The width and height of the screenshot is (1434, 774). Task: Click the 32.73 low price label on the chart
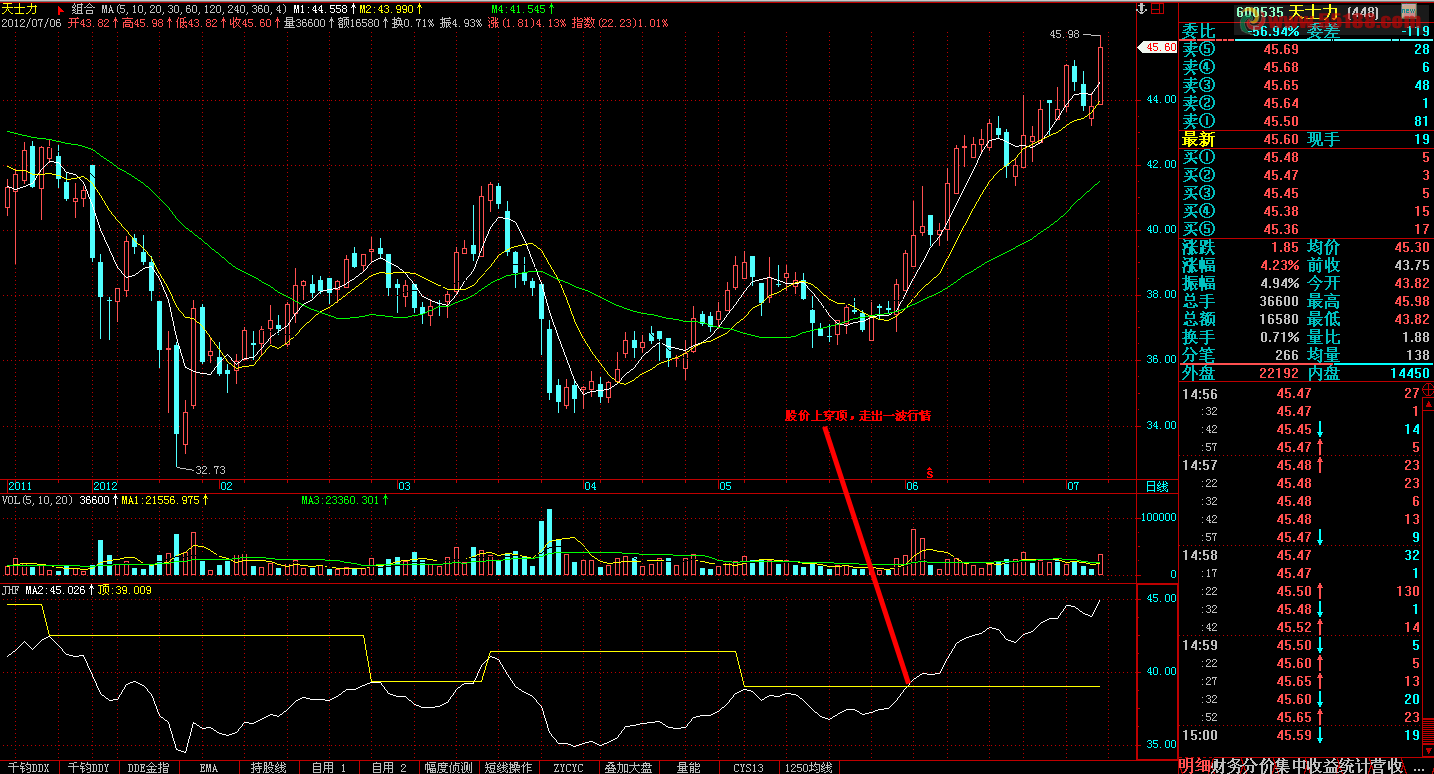(210, 469)
